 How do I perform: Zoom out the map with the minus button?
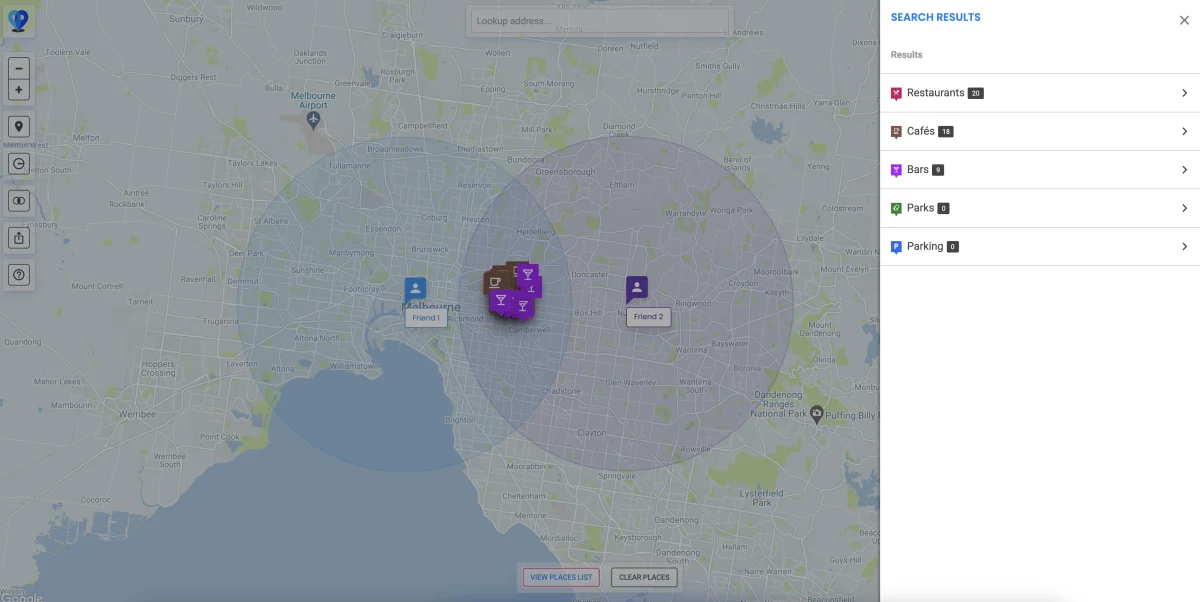pyautogui.click(x=19, y=69)
